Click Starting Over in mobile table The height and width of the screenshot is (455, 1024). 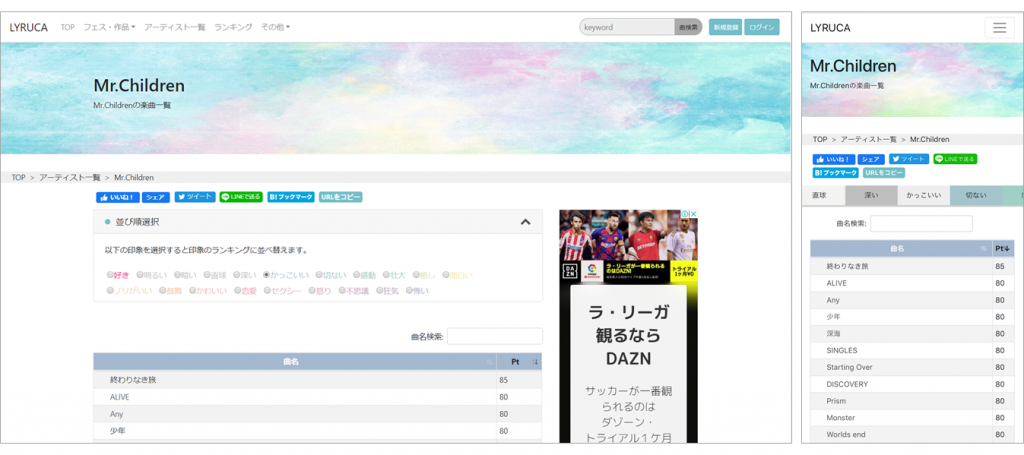coord(849,368)
